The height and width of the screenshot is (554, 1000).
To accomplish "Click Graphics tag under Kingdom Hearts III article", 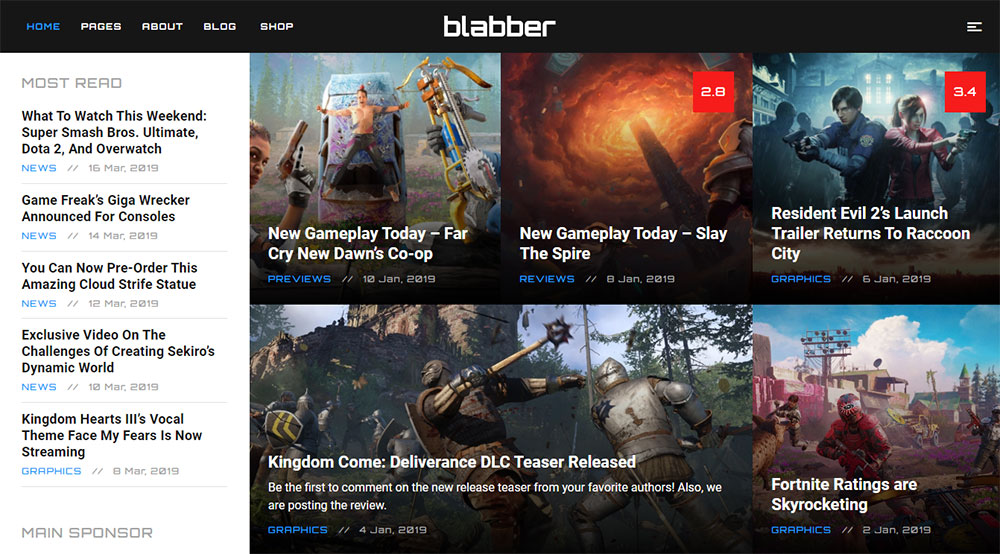I will [x=52, y=471].
